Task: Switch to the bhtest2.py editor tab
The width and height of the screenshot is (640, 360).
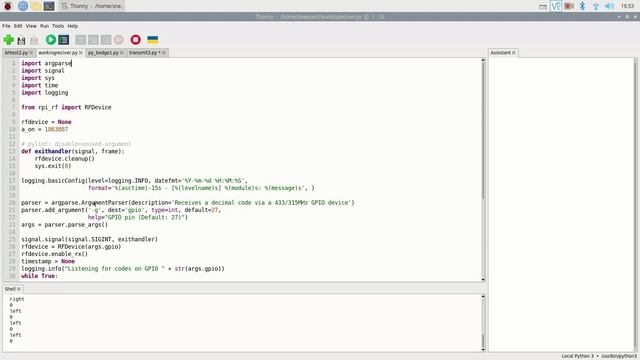Action: tap(16, 53)
